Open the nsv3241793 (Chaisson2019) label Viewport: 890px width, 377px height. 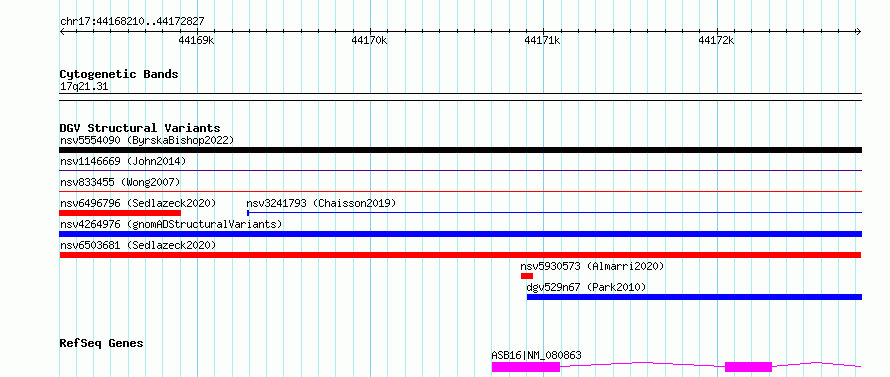[321, 203]
